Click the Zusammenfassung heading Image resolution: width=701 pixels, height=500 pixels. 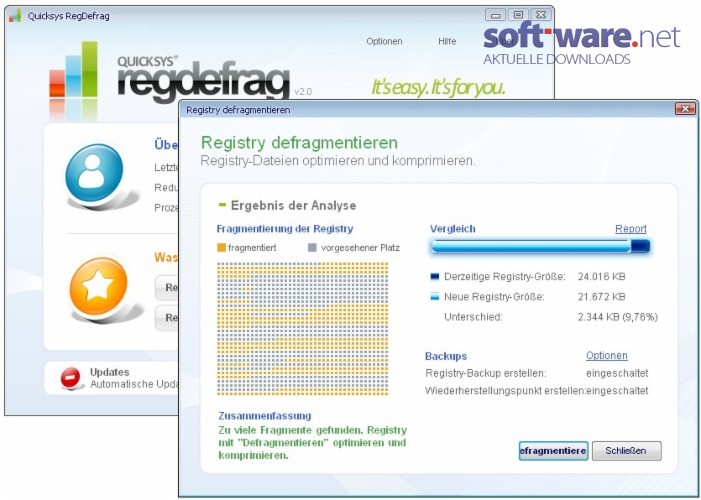tap(265, 415)
